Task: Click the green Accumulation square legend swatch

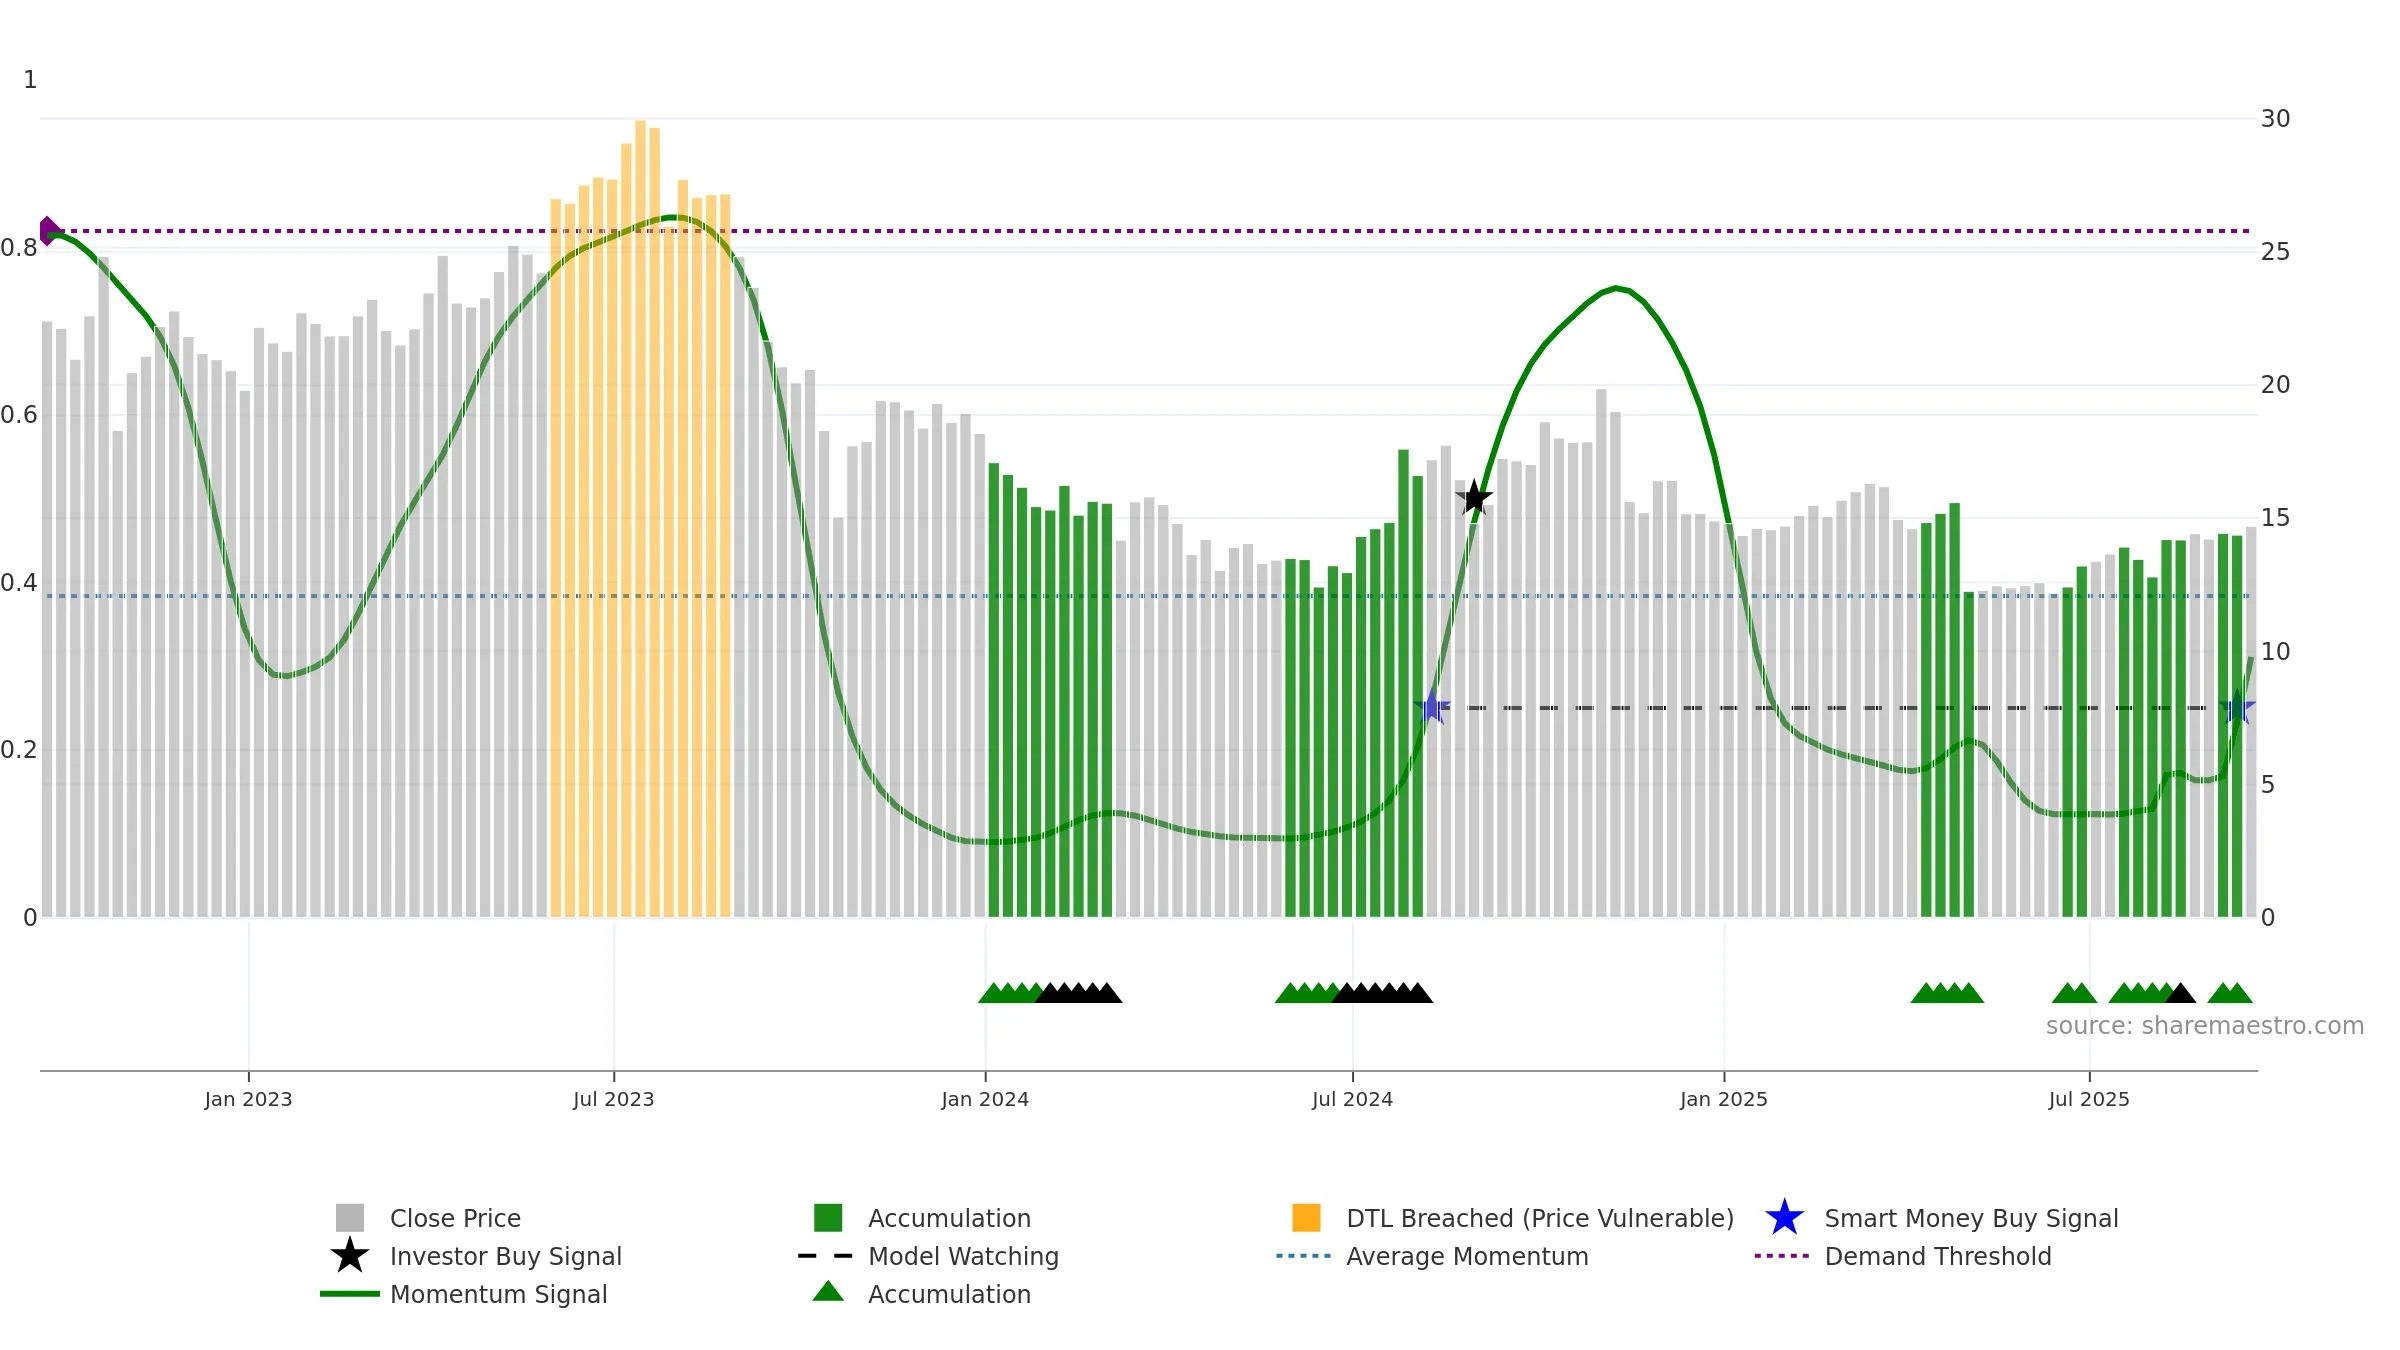Action: click(828, 1218)
